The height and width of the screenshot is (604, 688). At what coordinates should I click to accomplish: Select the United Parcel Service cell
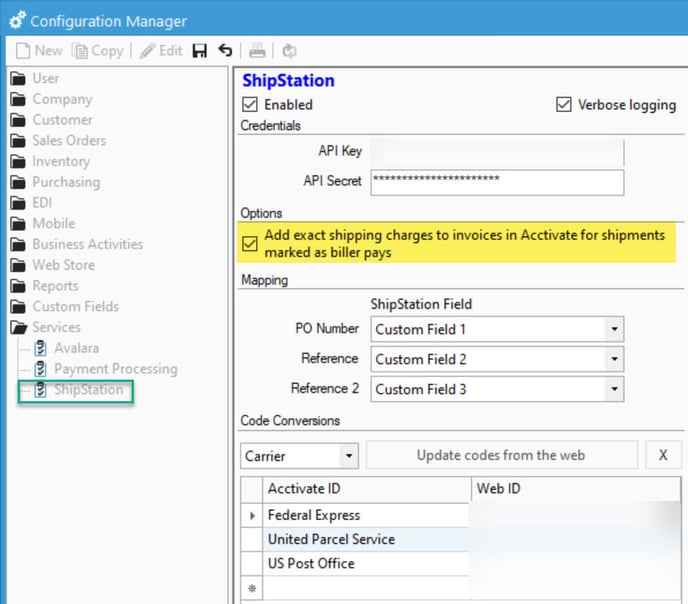click(366, 539)
